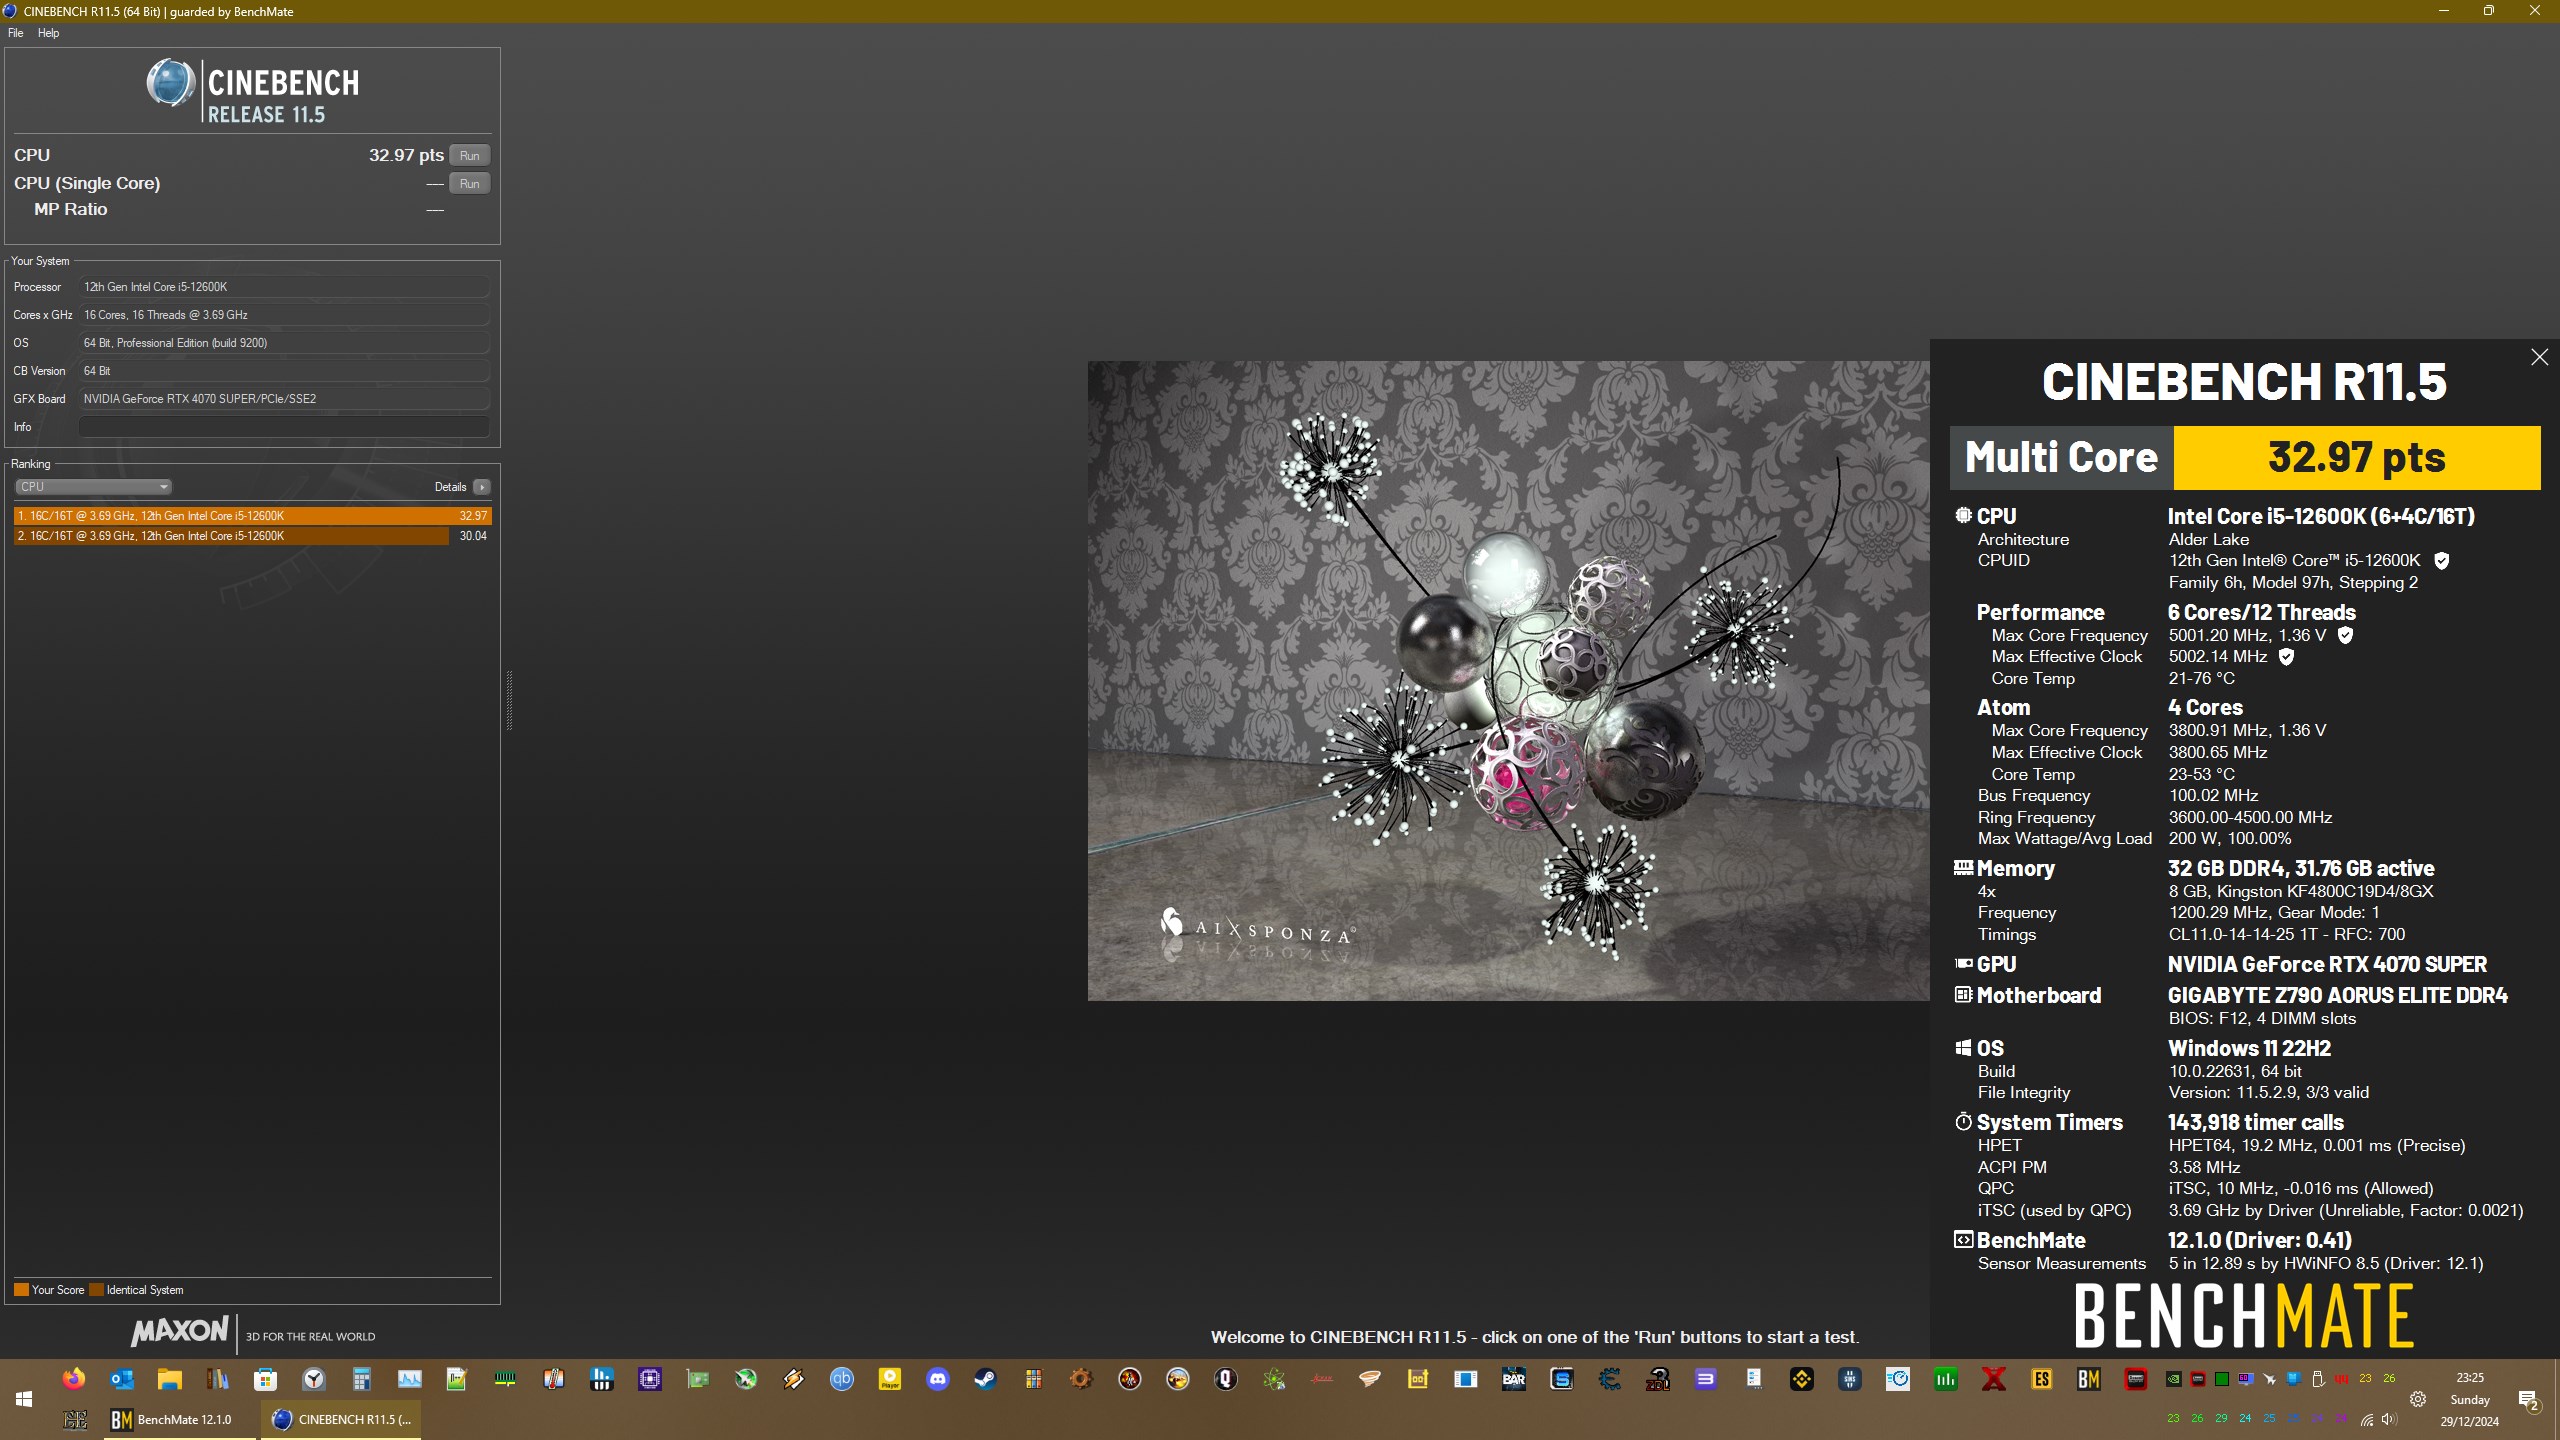Click into the Info input field
2560x1440 pixels.
[284, 427]
